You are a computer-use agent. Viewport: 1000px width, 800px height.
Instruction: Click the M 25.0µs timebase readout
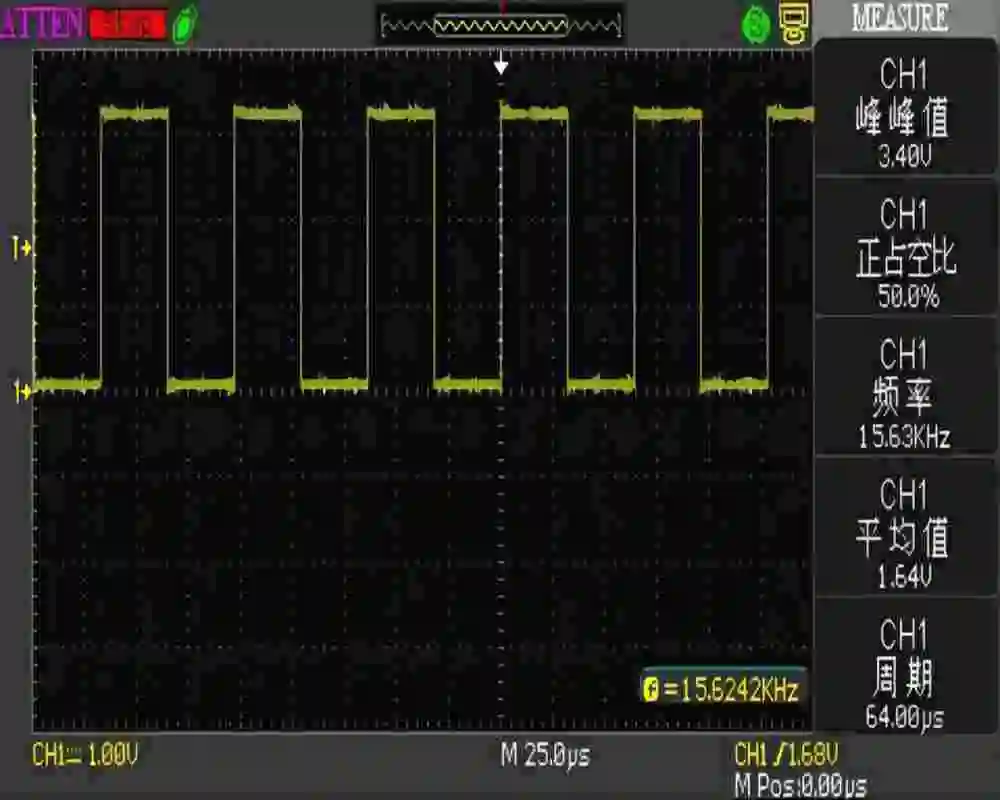coord(545,756)
